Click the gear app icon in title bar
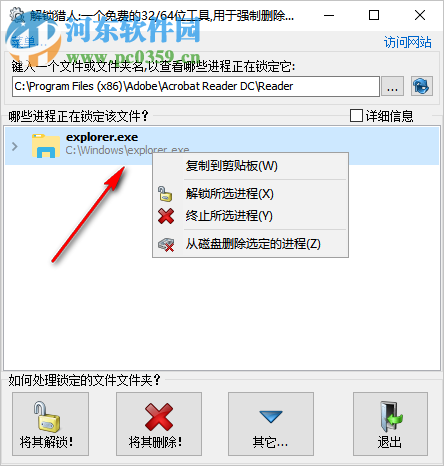 16,15
